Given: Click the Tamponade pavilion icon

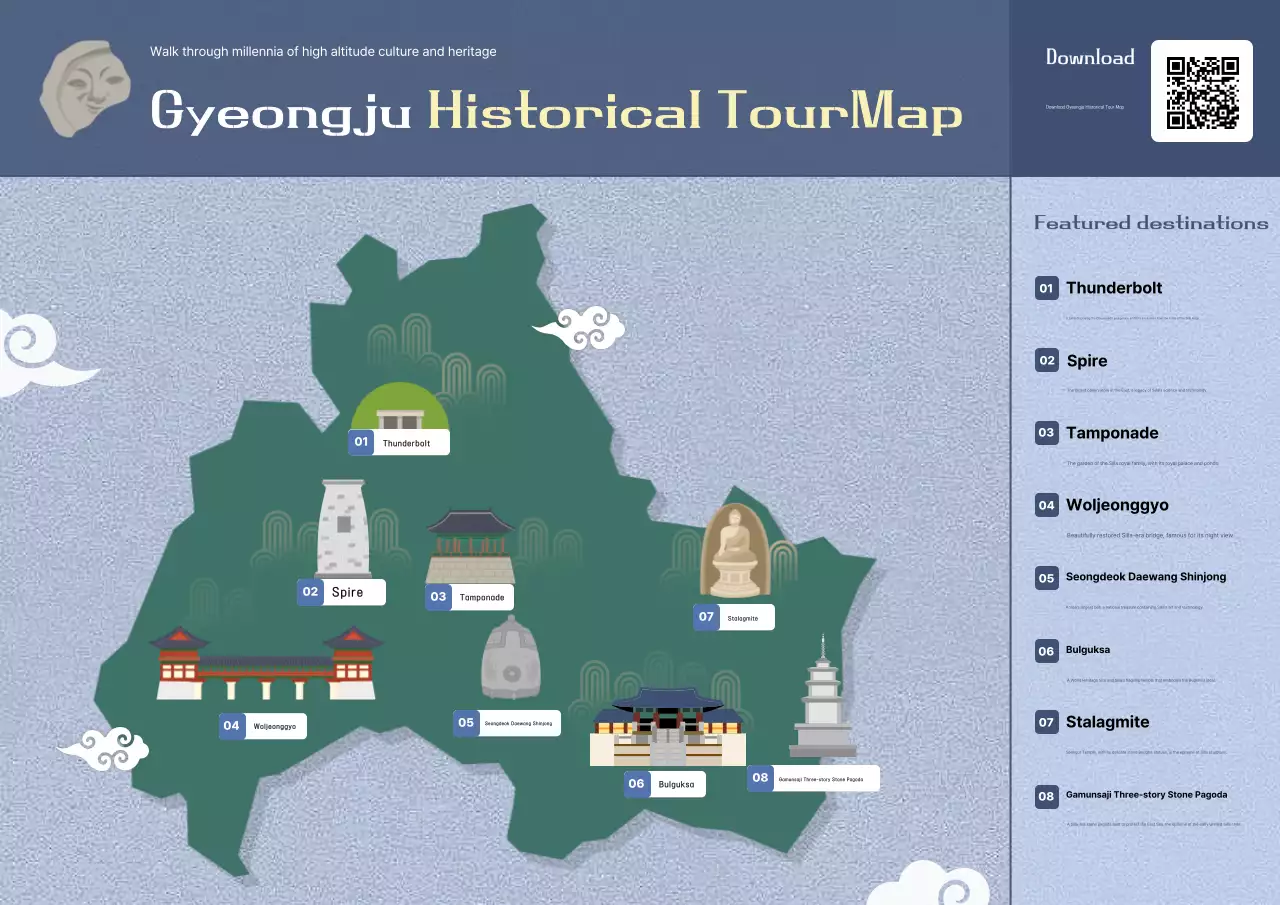Looking at the screenshot, I should (470, 545).
